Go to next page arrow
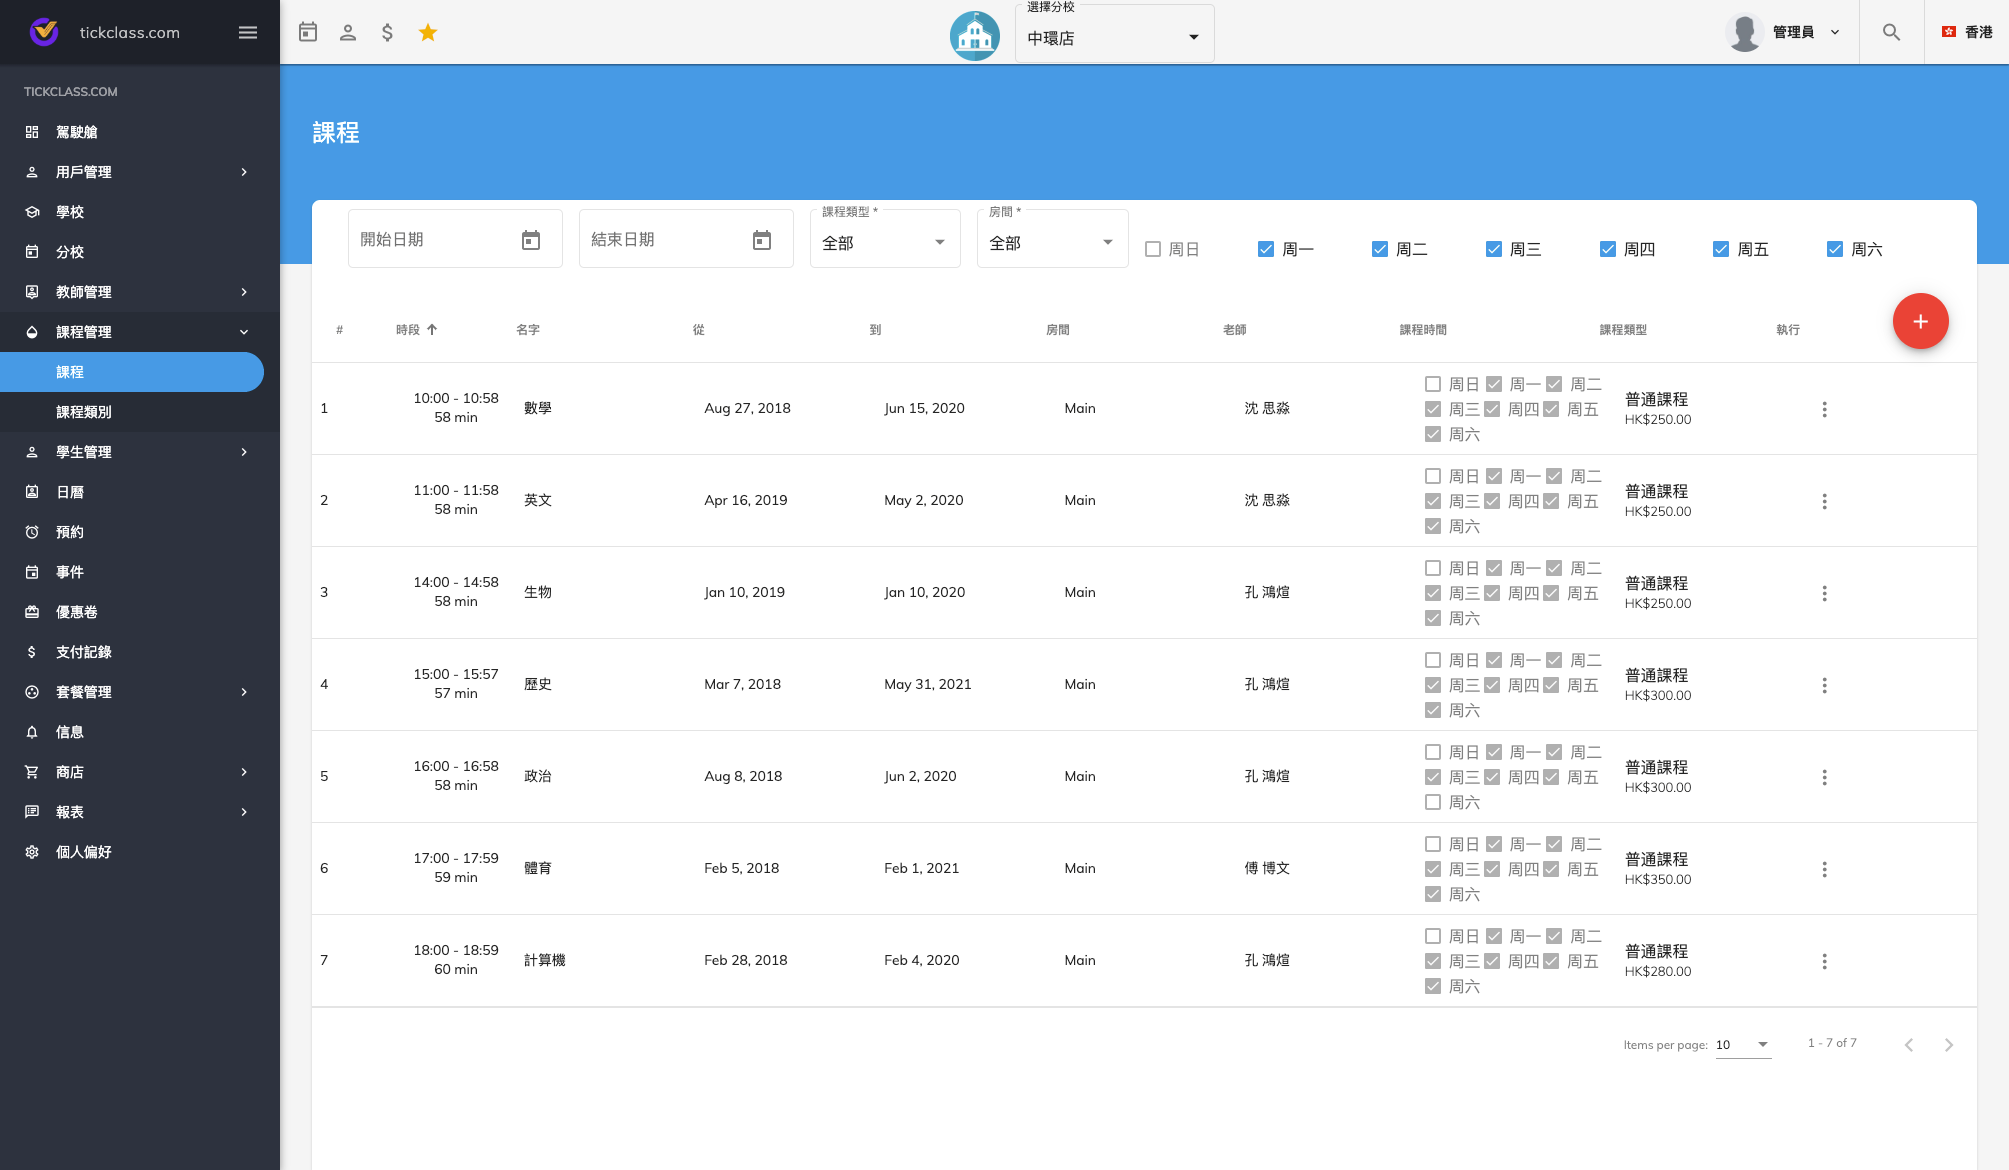The height and width of the screenshot is (1170, 2009). point(1948,1045)
